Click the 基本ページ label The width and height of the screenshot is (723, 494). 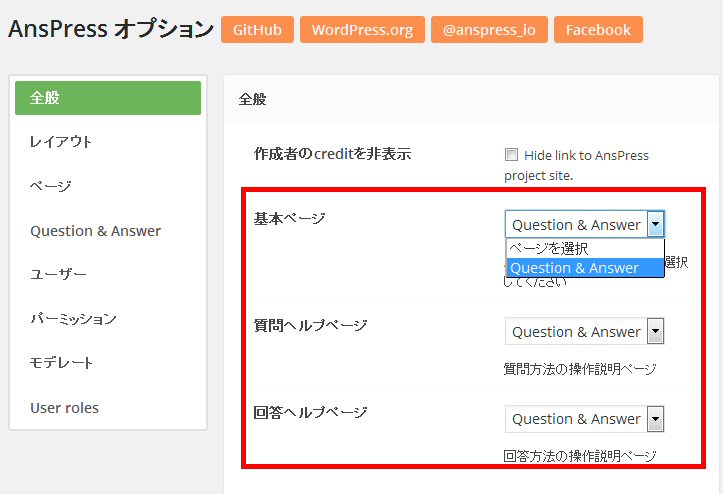pos(290,218)
